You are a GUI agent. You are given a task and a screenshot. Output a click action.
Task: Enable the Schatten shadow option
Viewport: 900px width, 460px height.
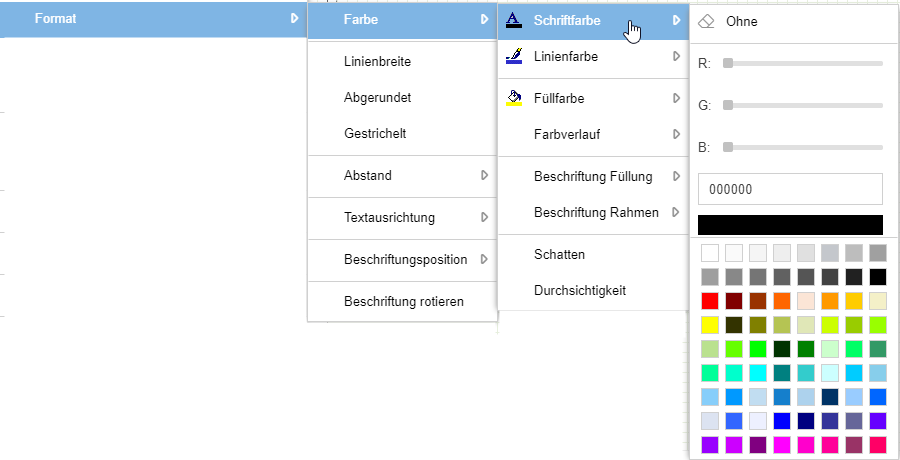(x=559, y=255)
